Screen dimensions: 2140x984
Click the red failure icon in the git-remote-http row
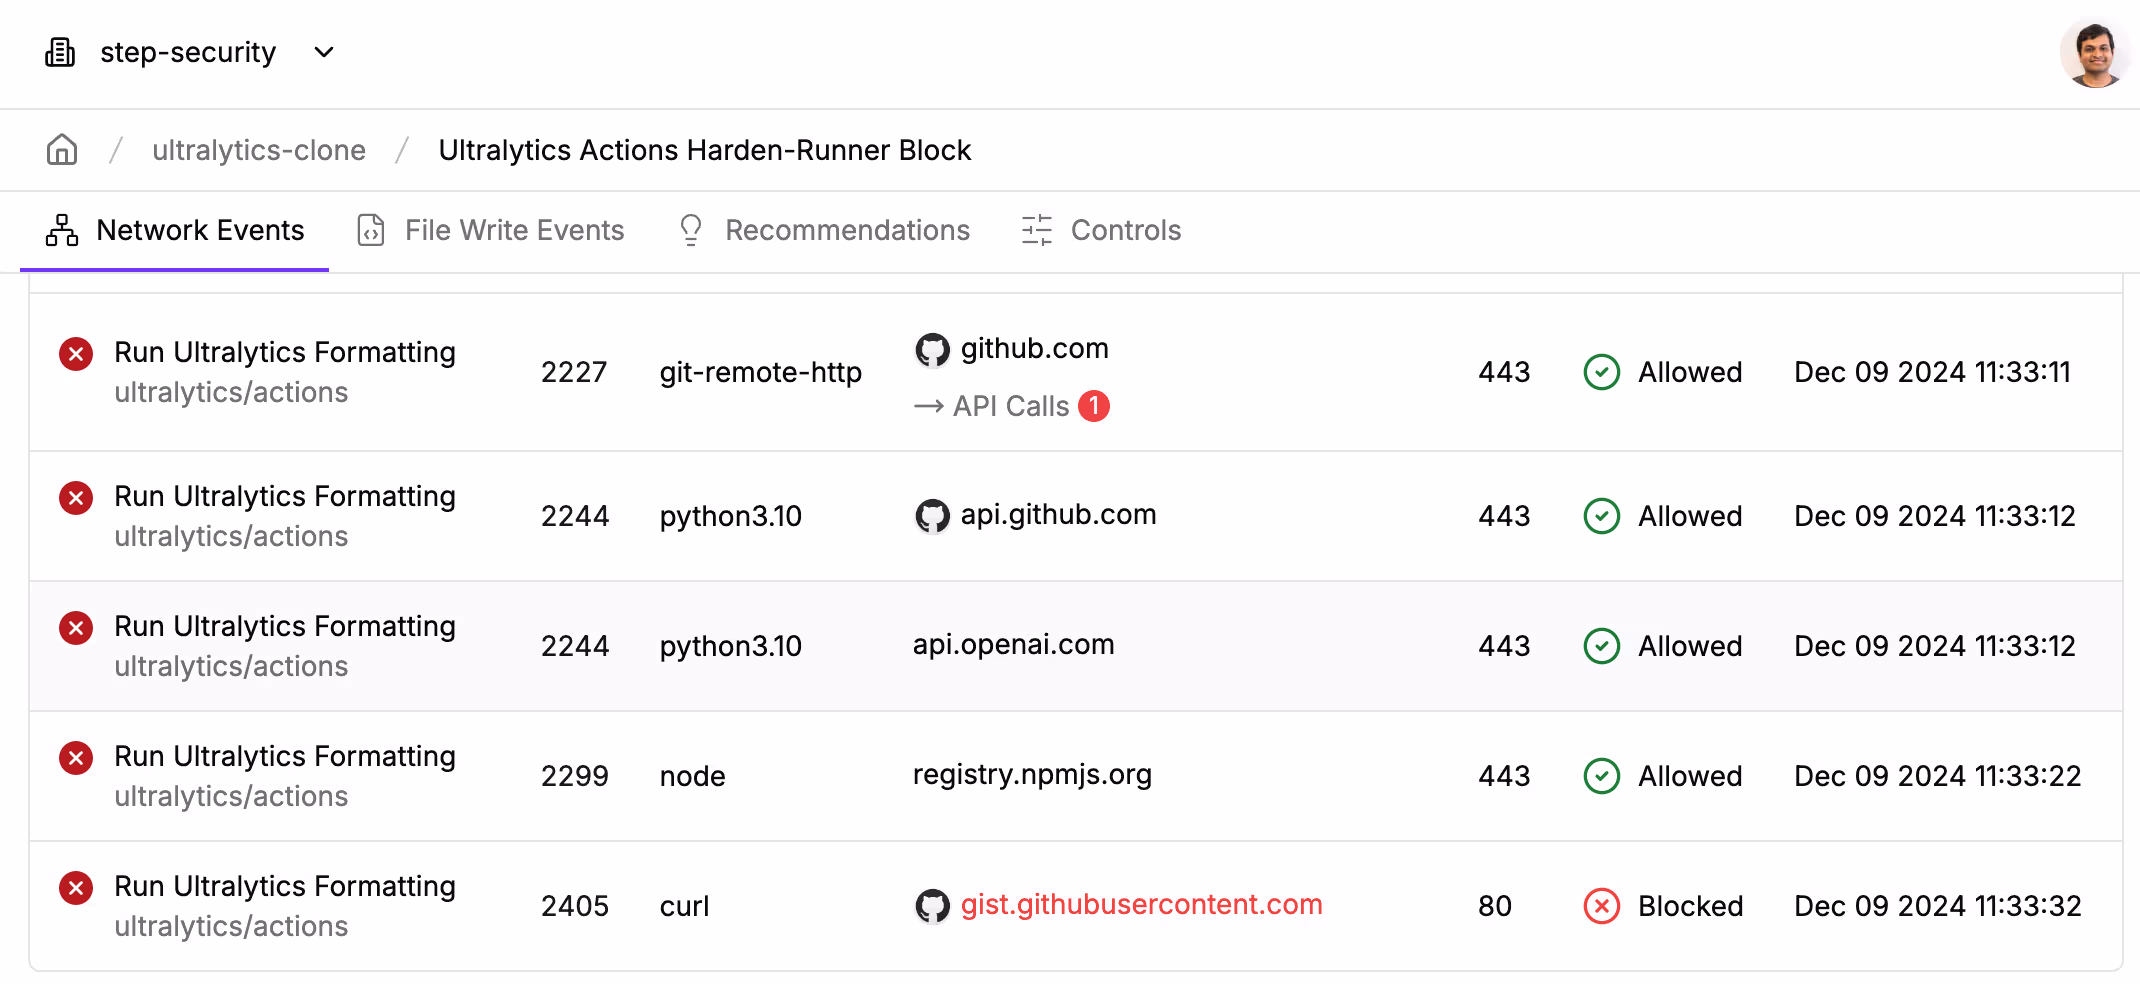[76, 354]
